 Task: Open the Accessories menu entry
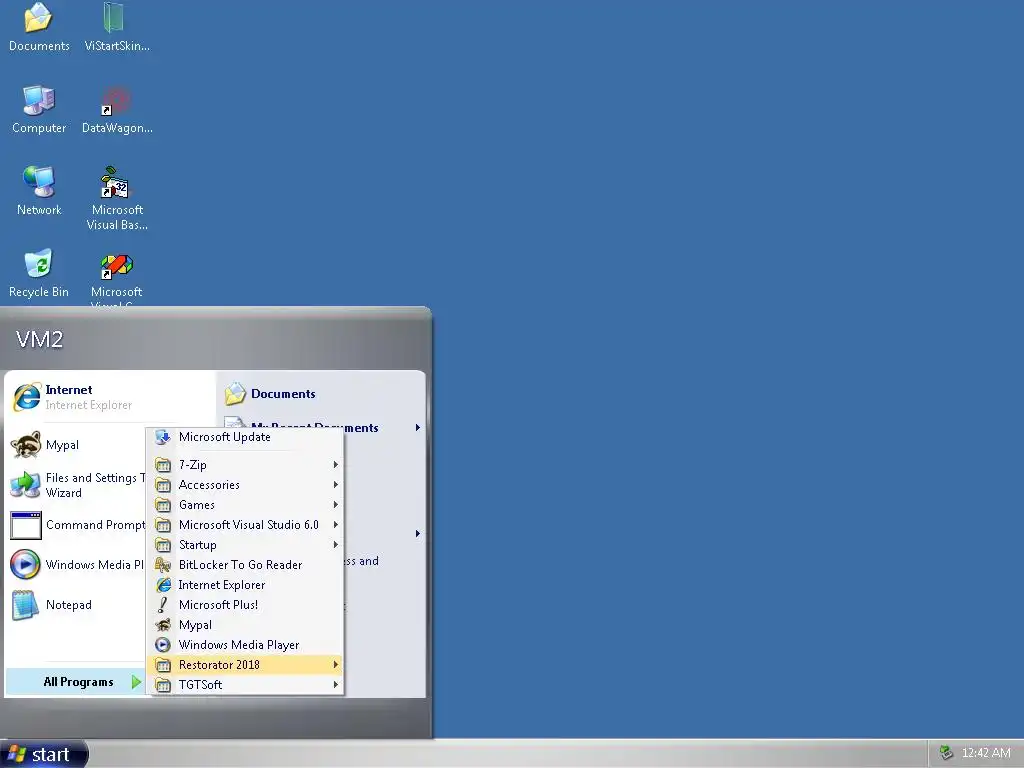click(246, 485)
